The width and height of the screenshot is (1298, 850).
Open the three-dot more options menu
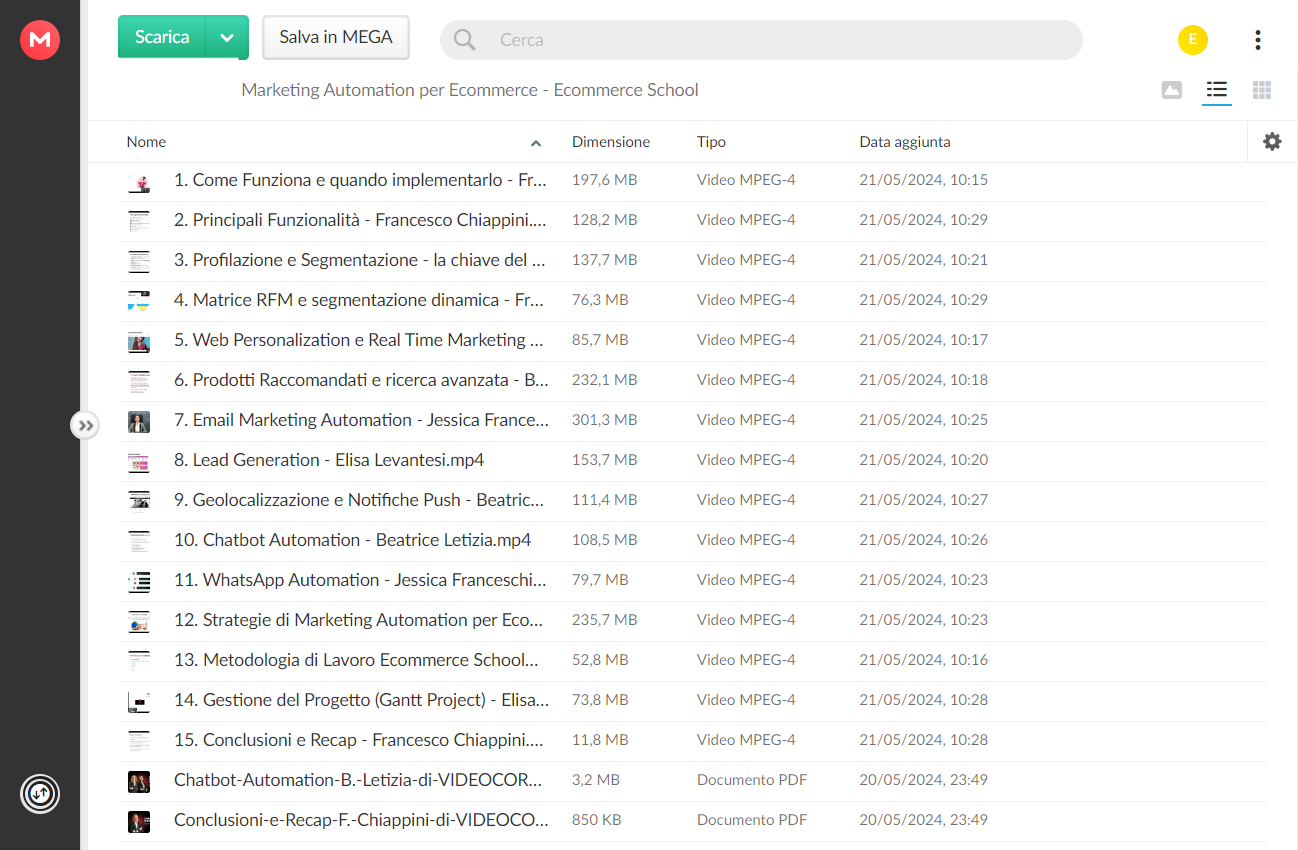click(x=1258, y=40)
